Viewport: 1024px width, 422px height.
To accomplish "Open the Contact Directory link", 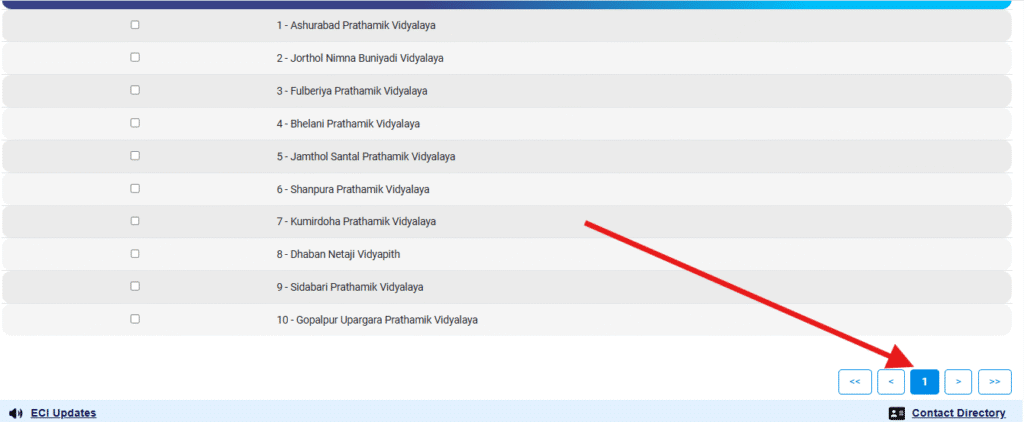I will [958, 413].
